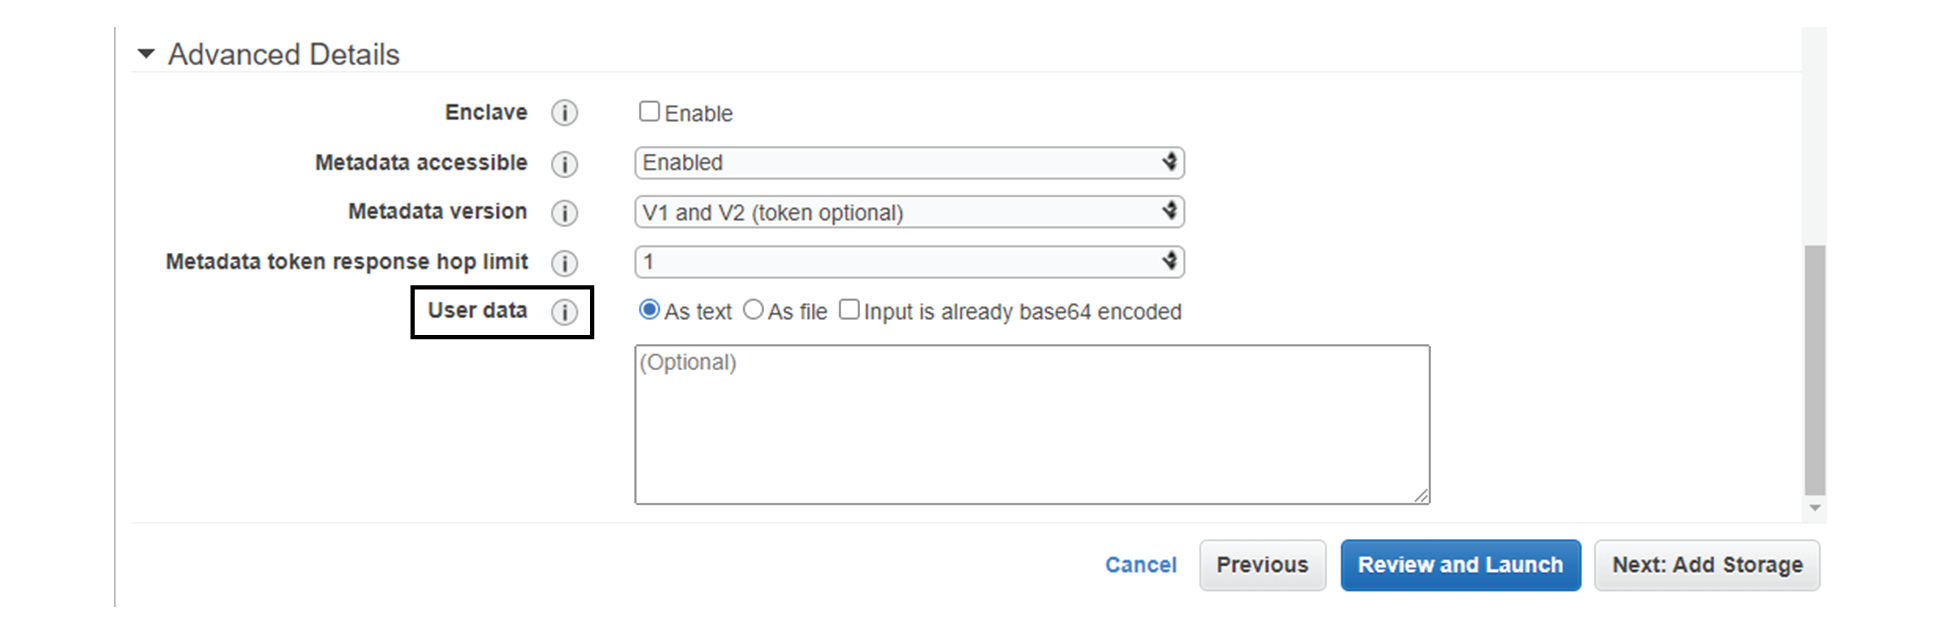Click inside the User data text area

(x=1032, y=425)
